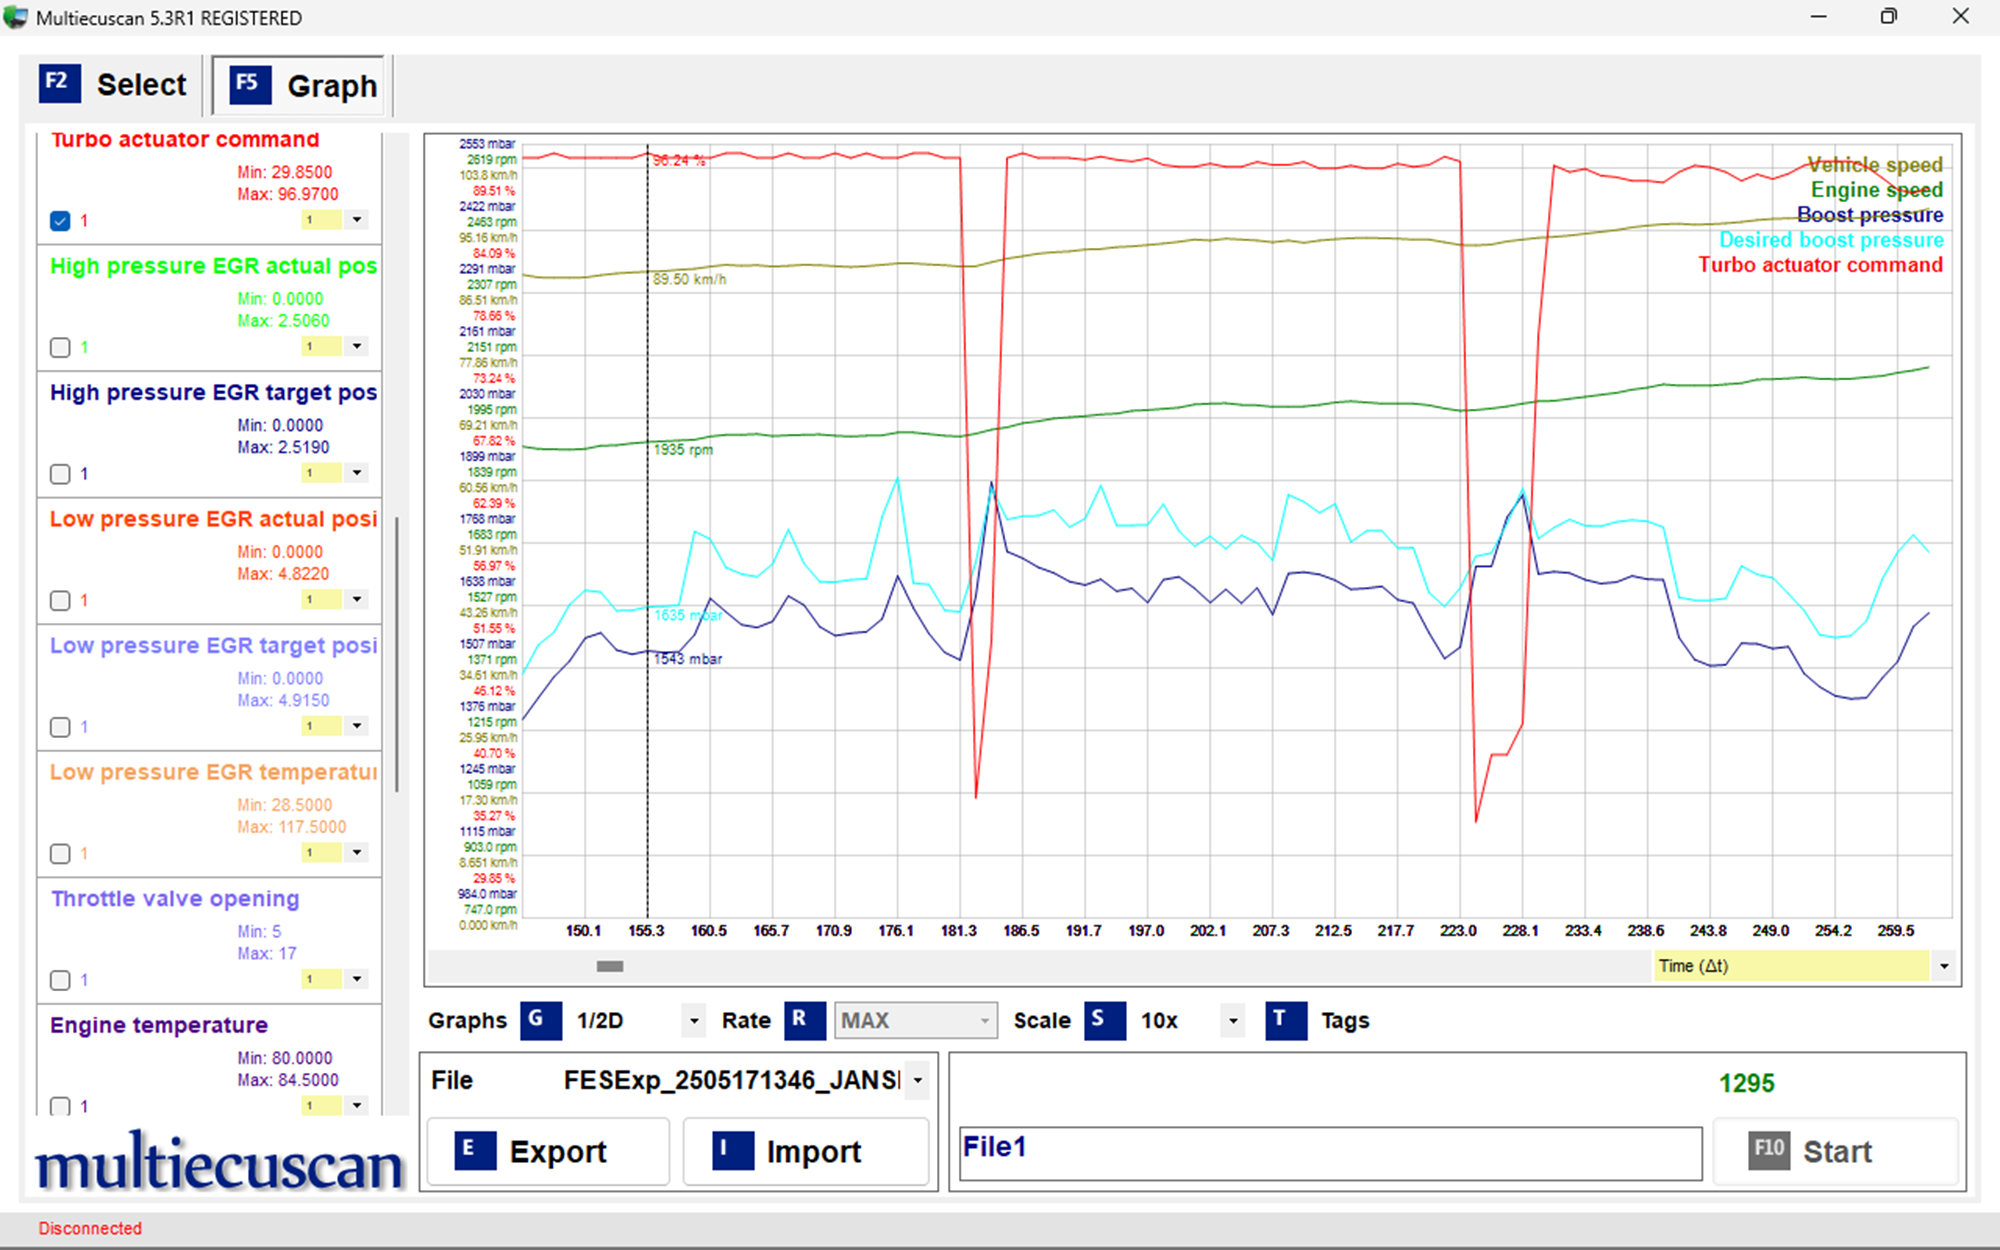This screenshot has width=2000, height=1250.
Task: Click the Disconnected status text
Action: pos(90,1228)
